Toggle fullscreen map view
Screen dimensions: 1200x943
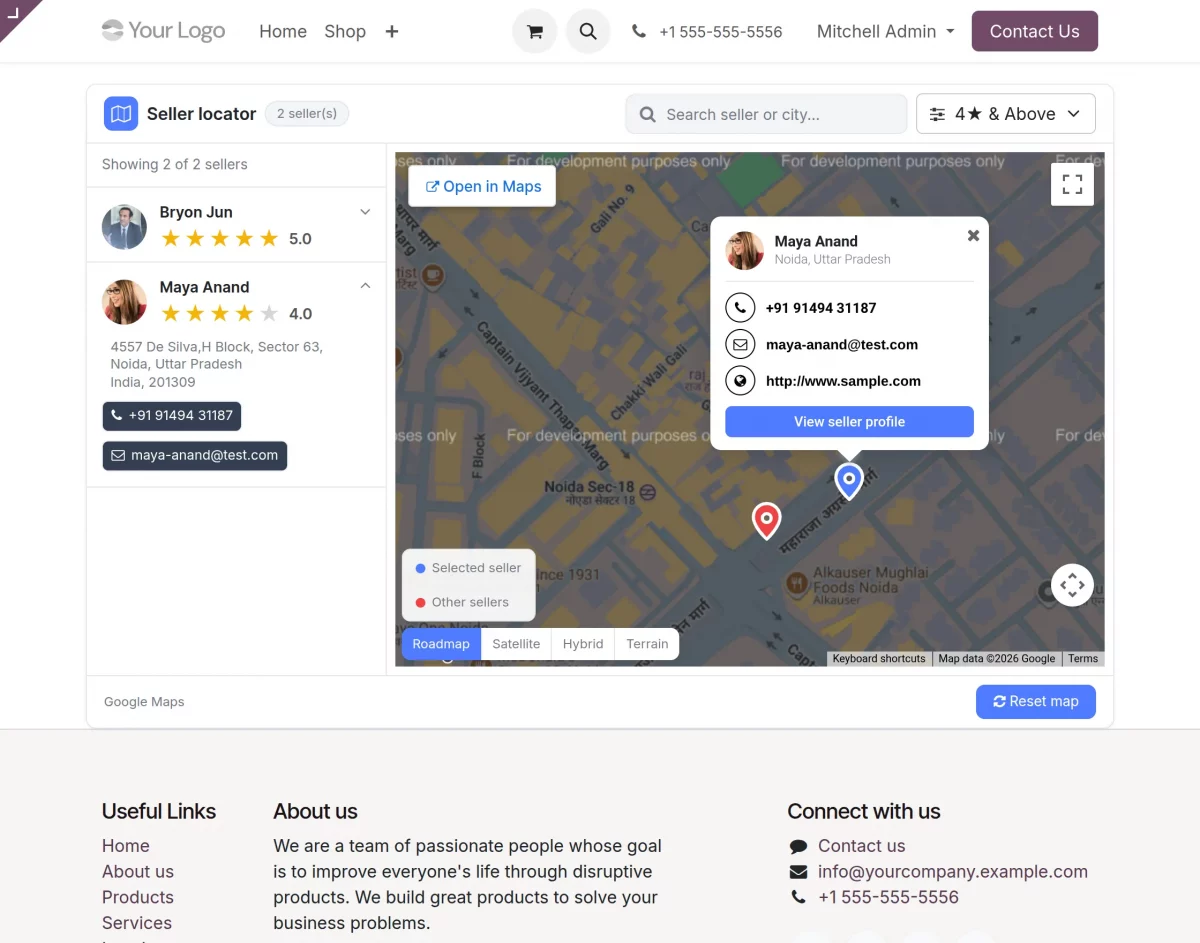(x=1072, y=184)
